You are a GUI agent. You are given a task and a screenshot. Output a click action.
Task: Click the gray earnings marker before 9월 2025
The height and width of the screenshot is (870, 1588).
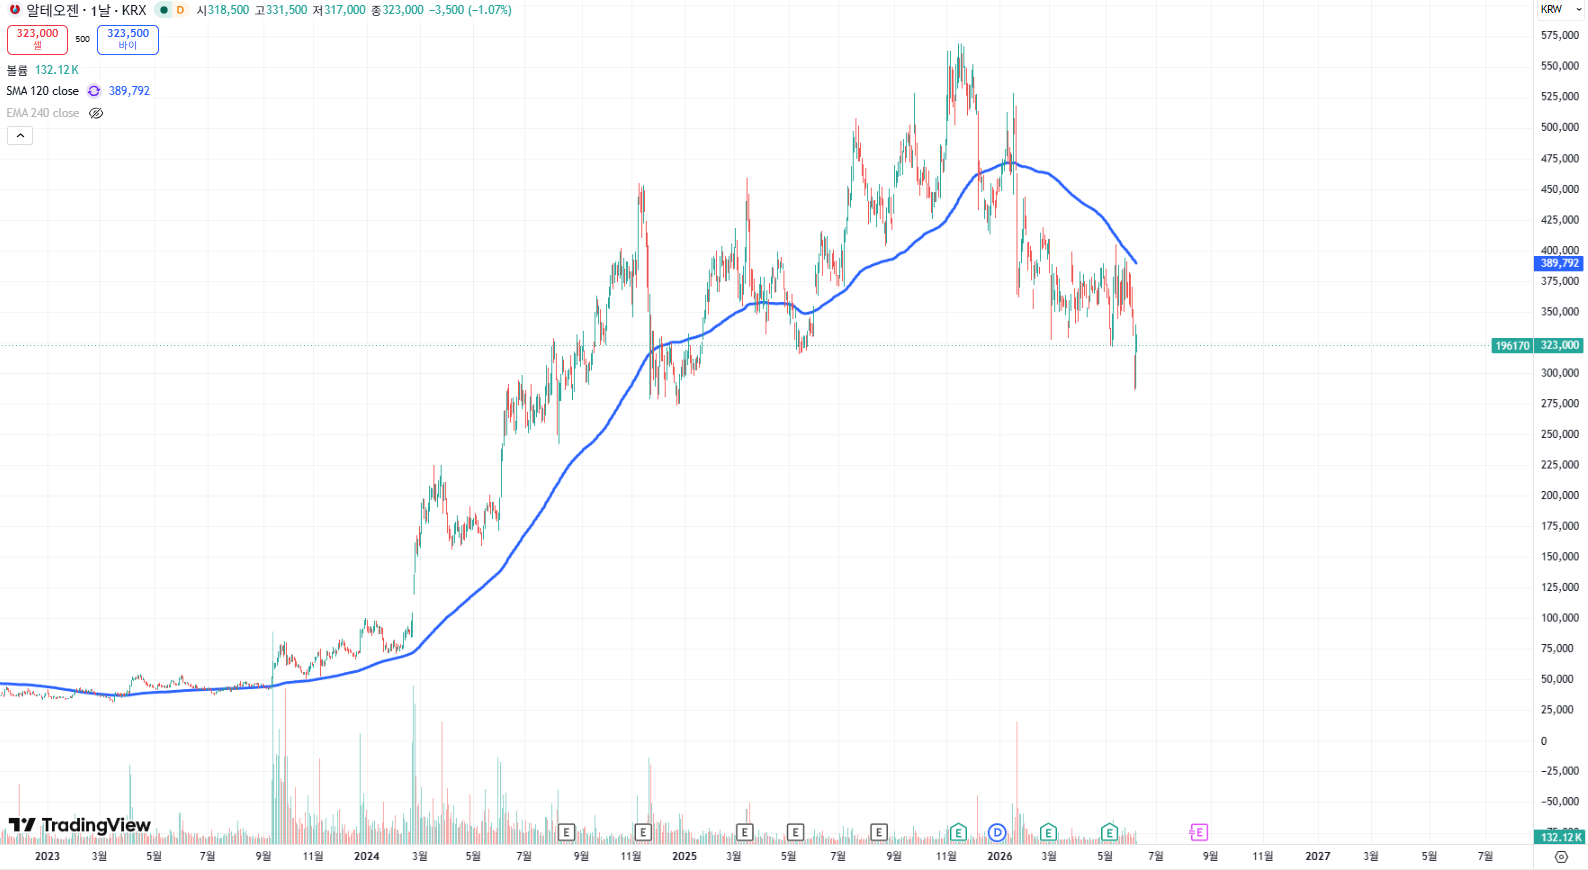click(879, 832)
